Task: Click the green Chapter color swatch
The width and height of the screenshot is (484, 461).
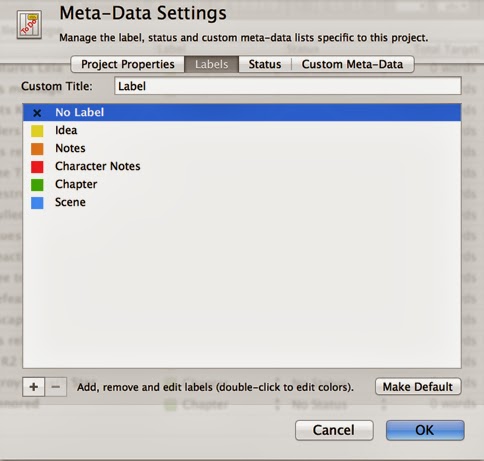Action: 37,185
